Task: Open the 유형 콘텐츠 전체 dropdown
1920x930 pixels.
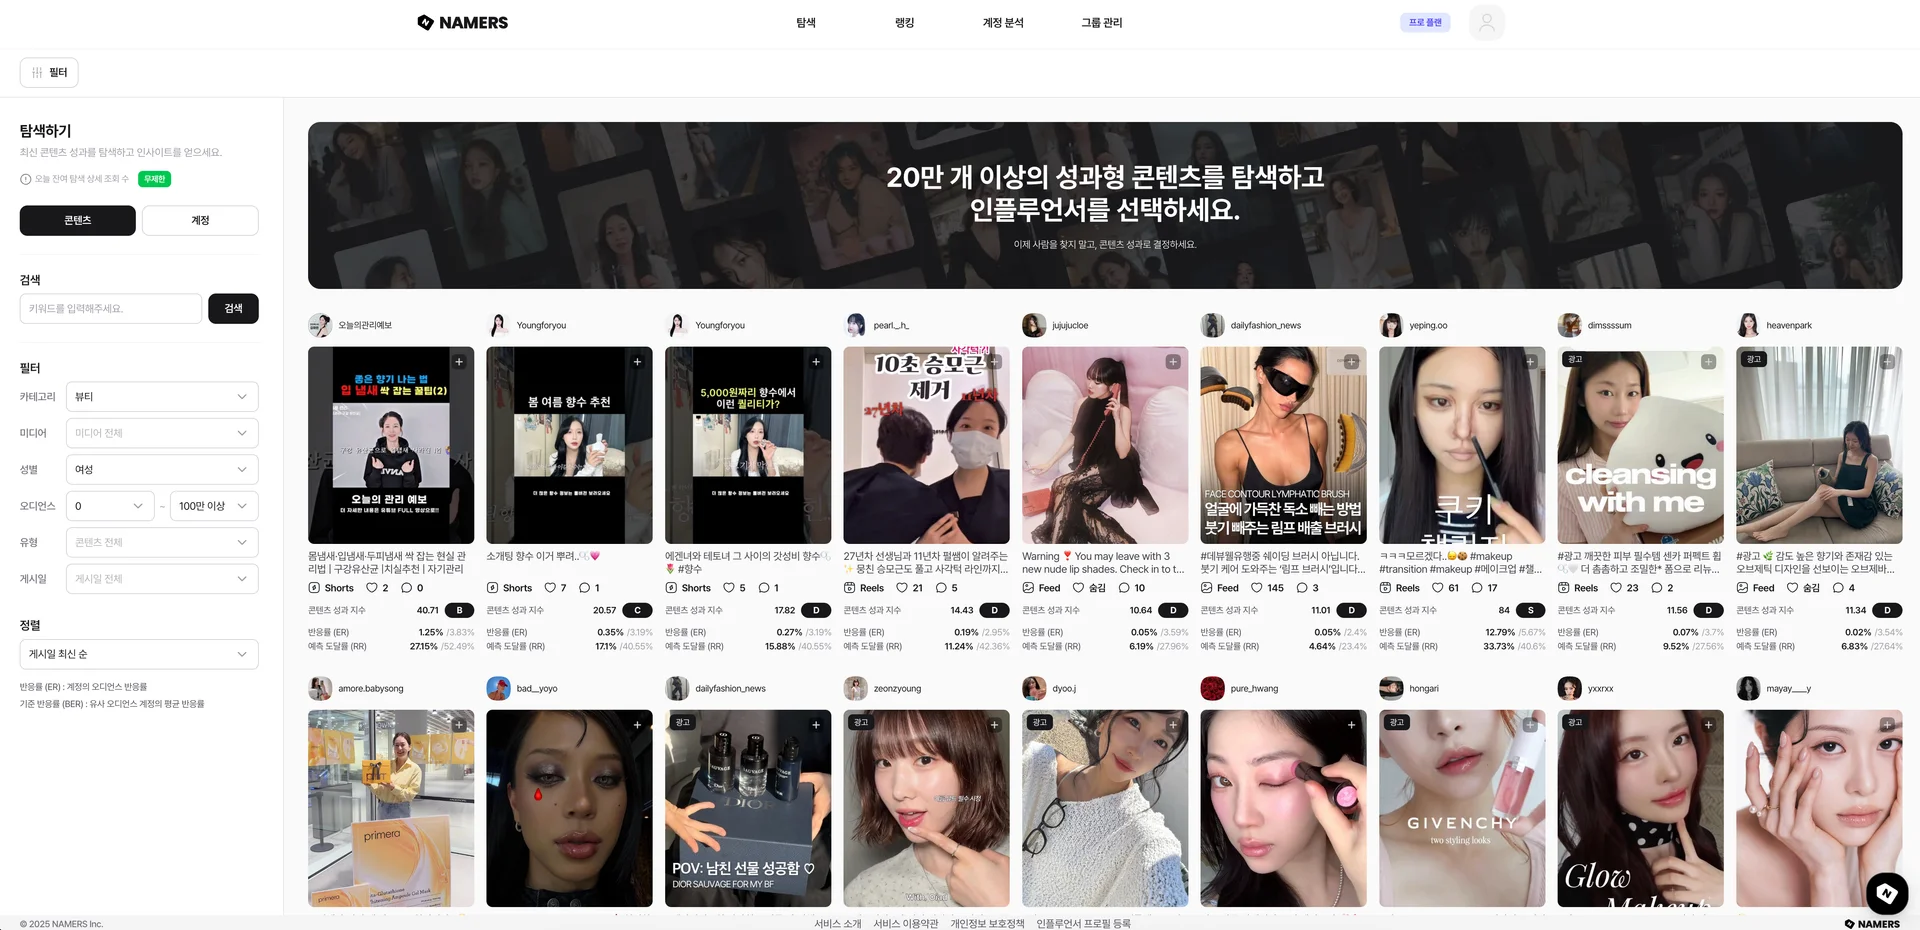Action: click(162, 542)
